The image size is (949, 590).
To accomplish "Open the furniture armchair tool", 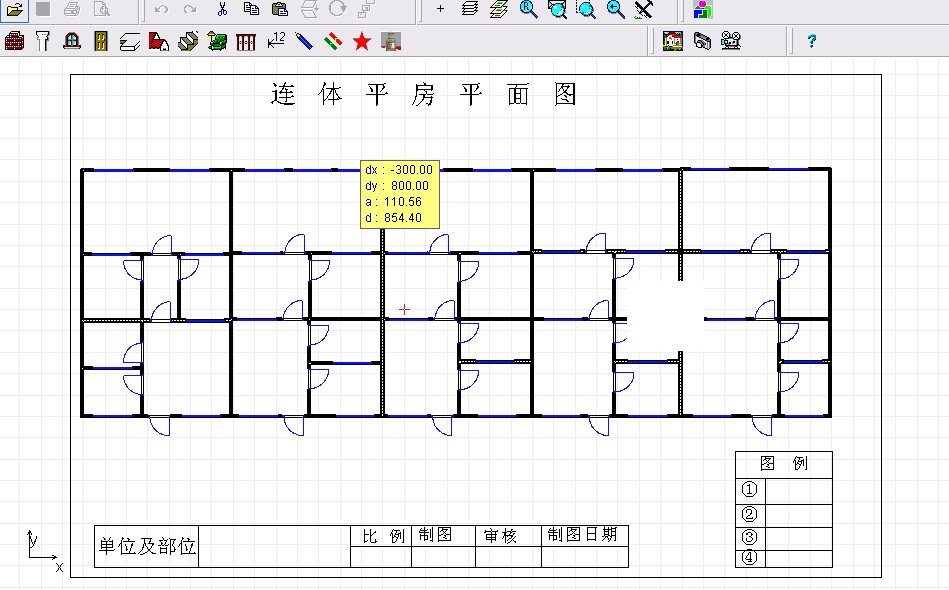I will 217,41.
